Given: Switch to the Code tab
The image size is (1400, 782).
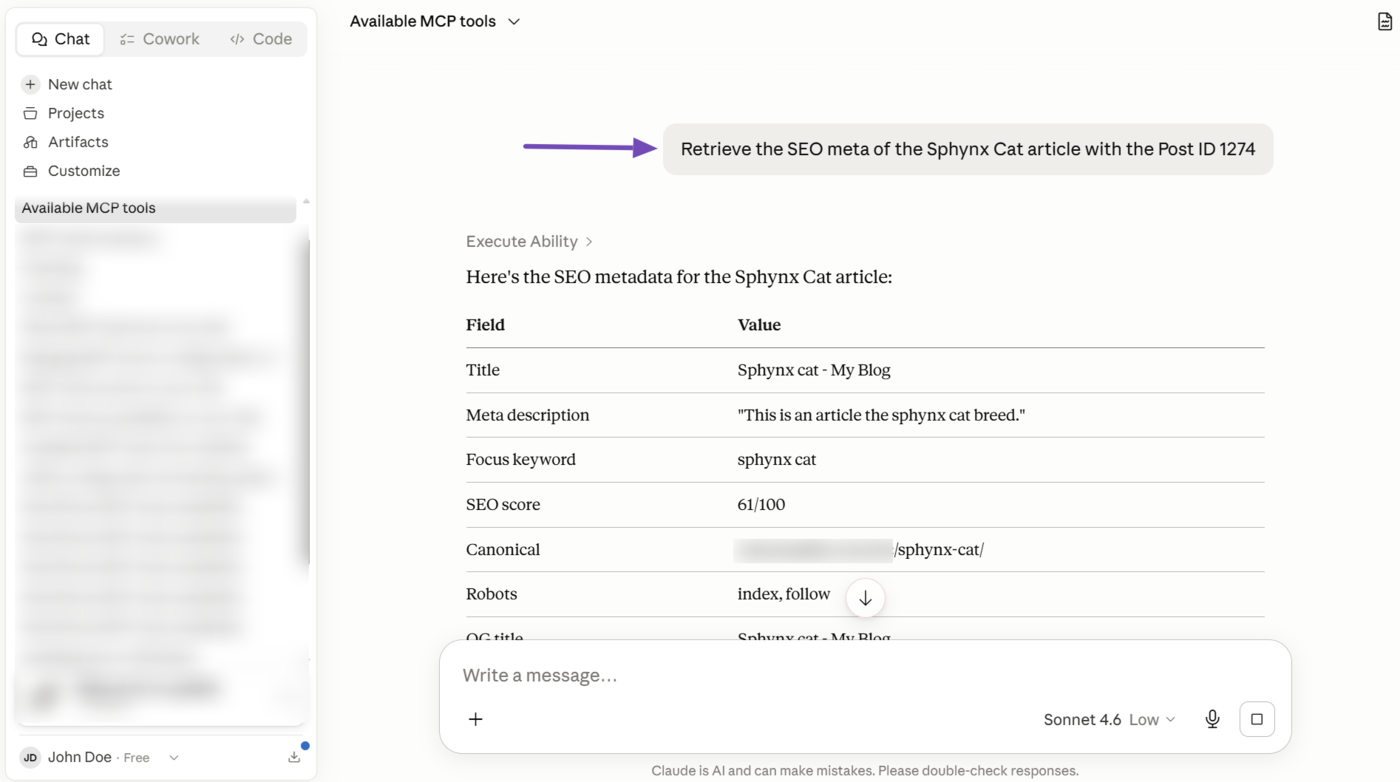Looking at the screenshot, I should (261, 39).
